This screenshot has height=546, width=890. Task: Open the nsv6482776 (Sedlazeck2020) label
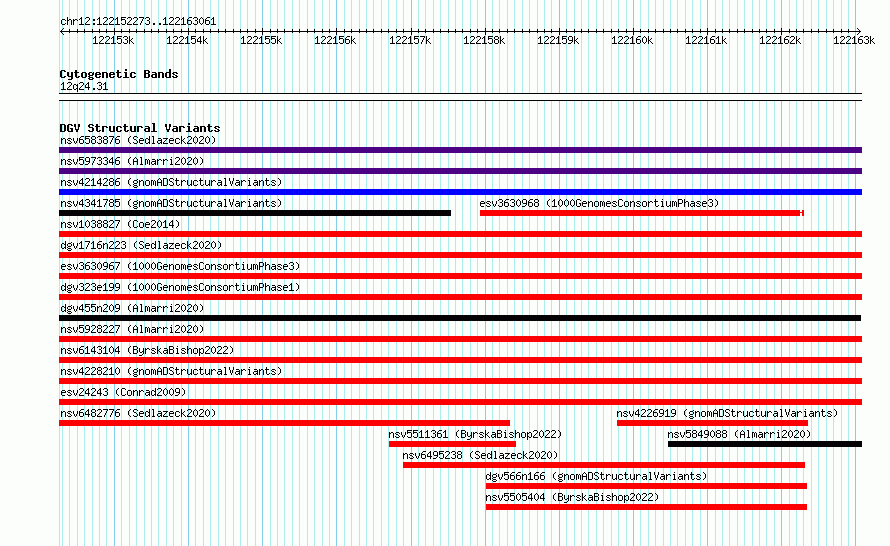coord(138,413)
